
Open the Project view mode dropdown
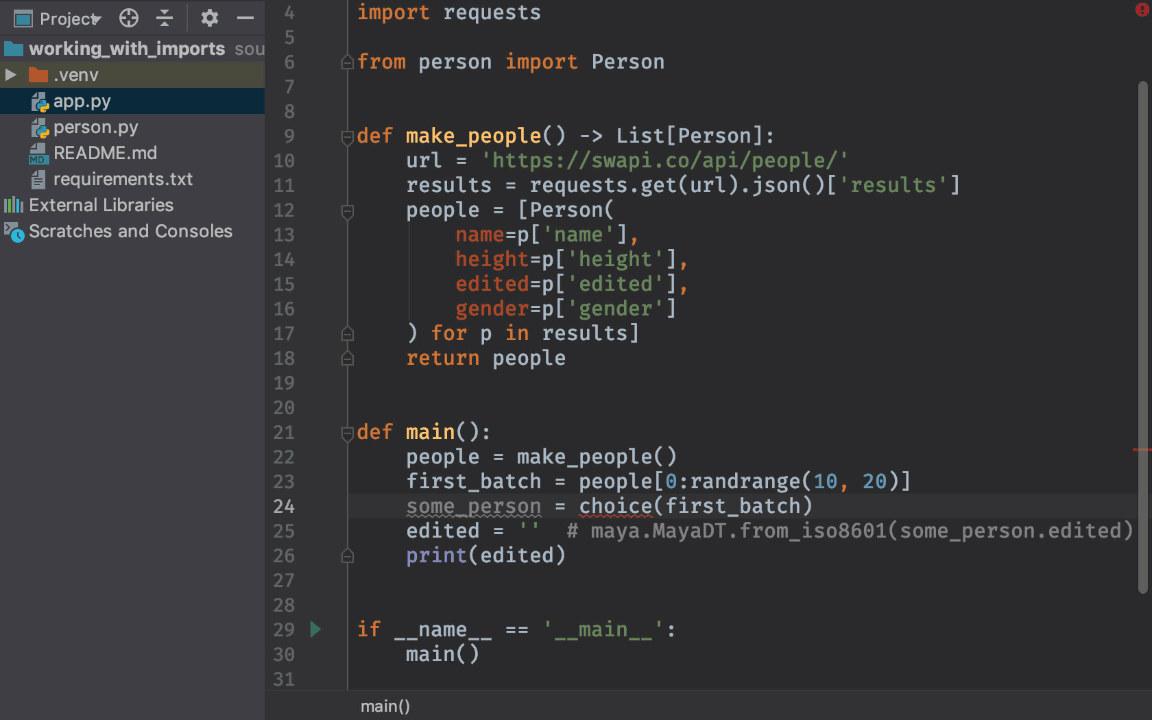pos(97,18)
